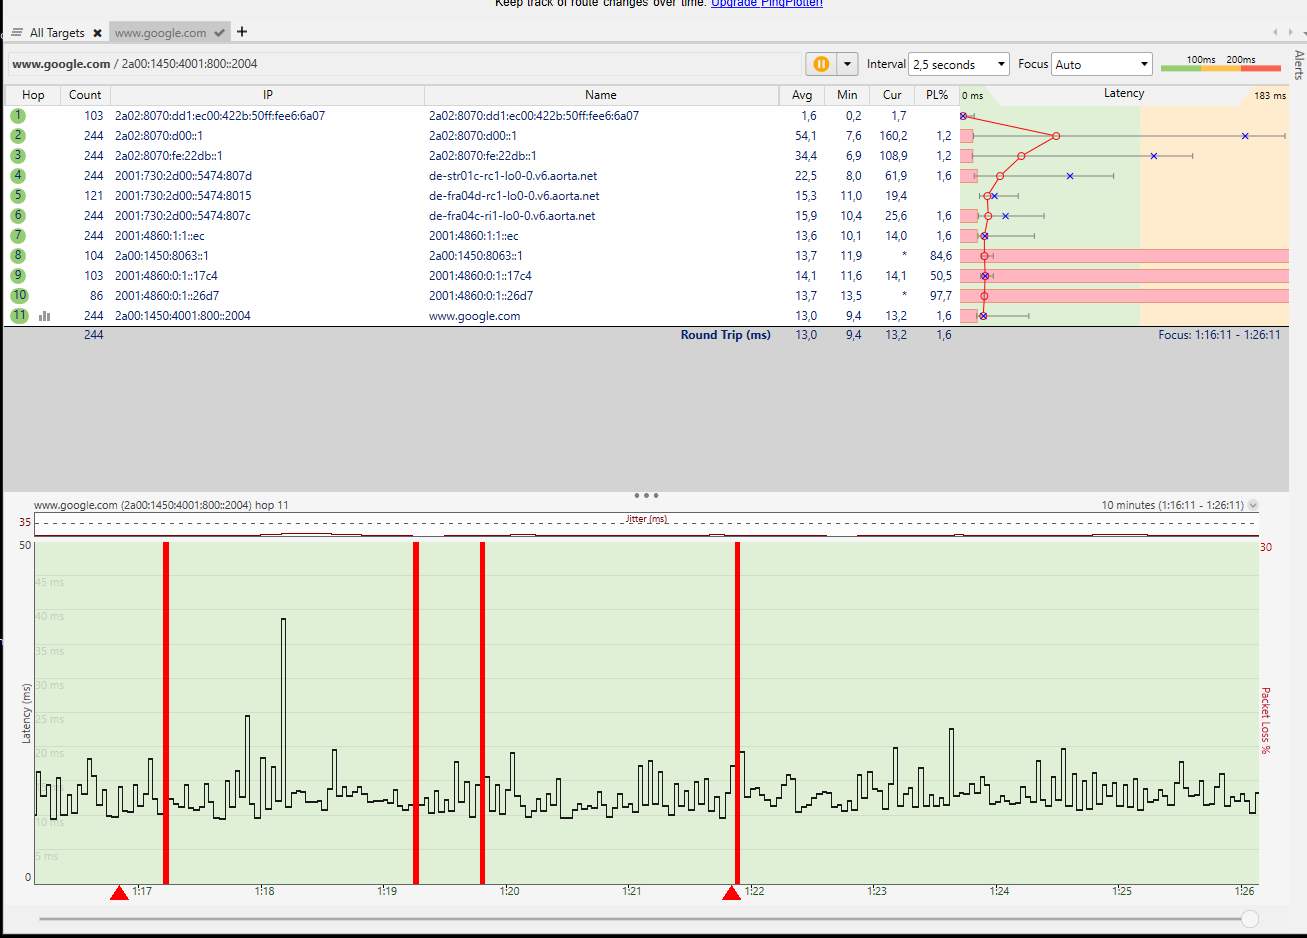Sort by the Count column header

tap(85, 95)
